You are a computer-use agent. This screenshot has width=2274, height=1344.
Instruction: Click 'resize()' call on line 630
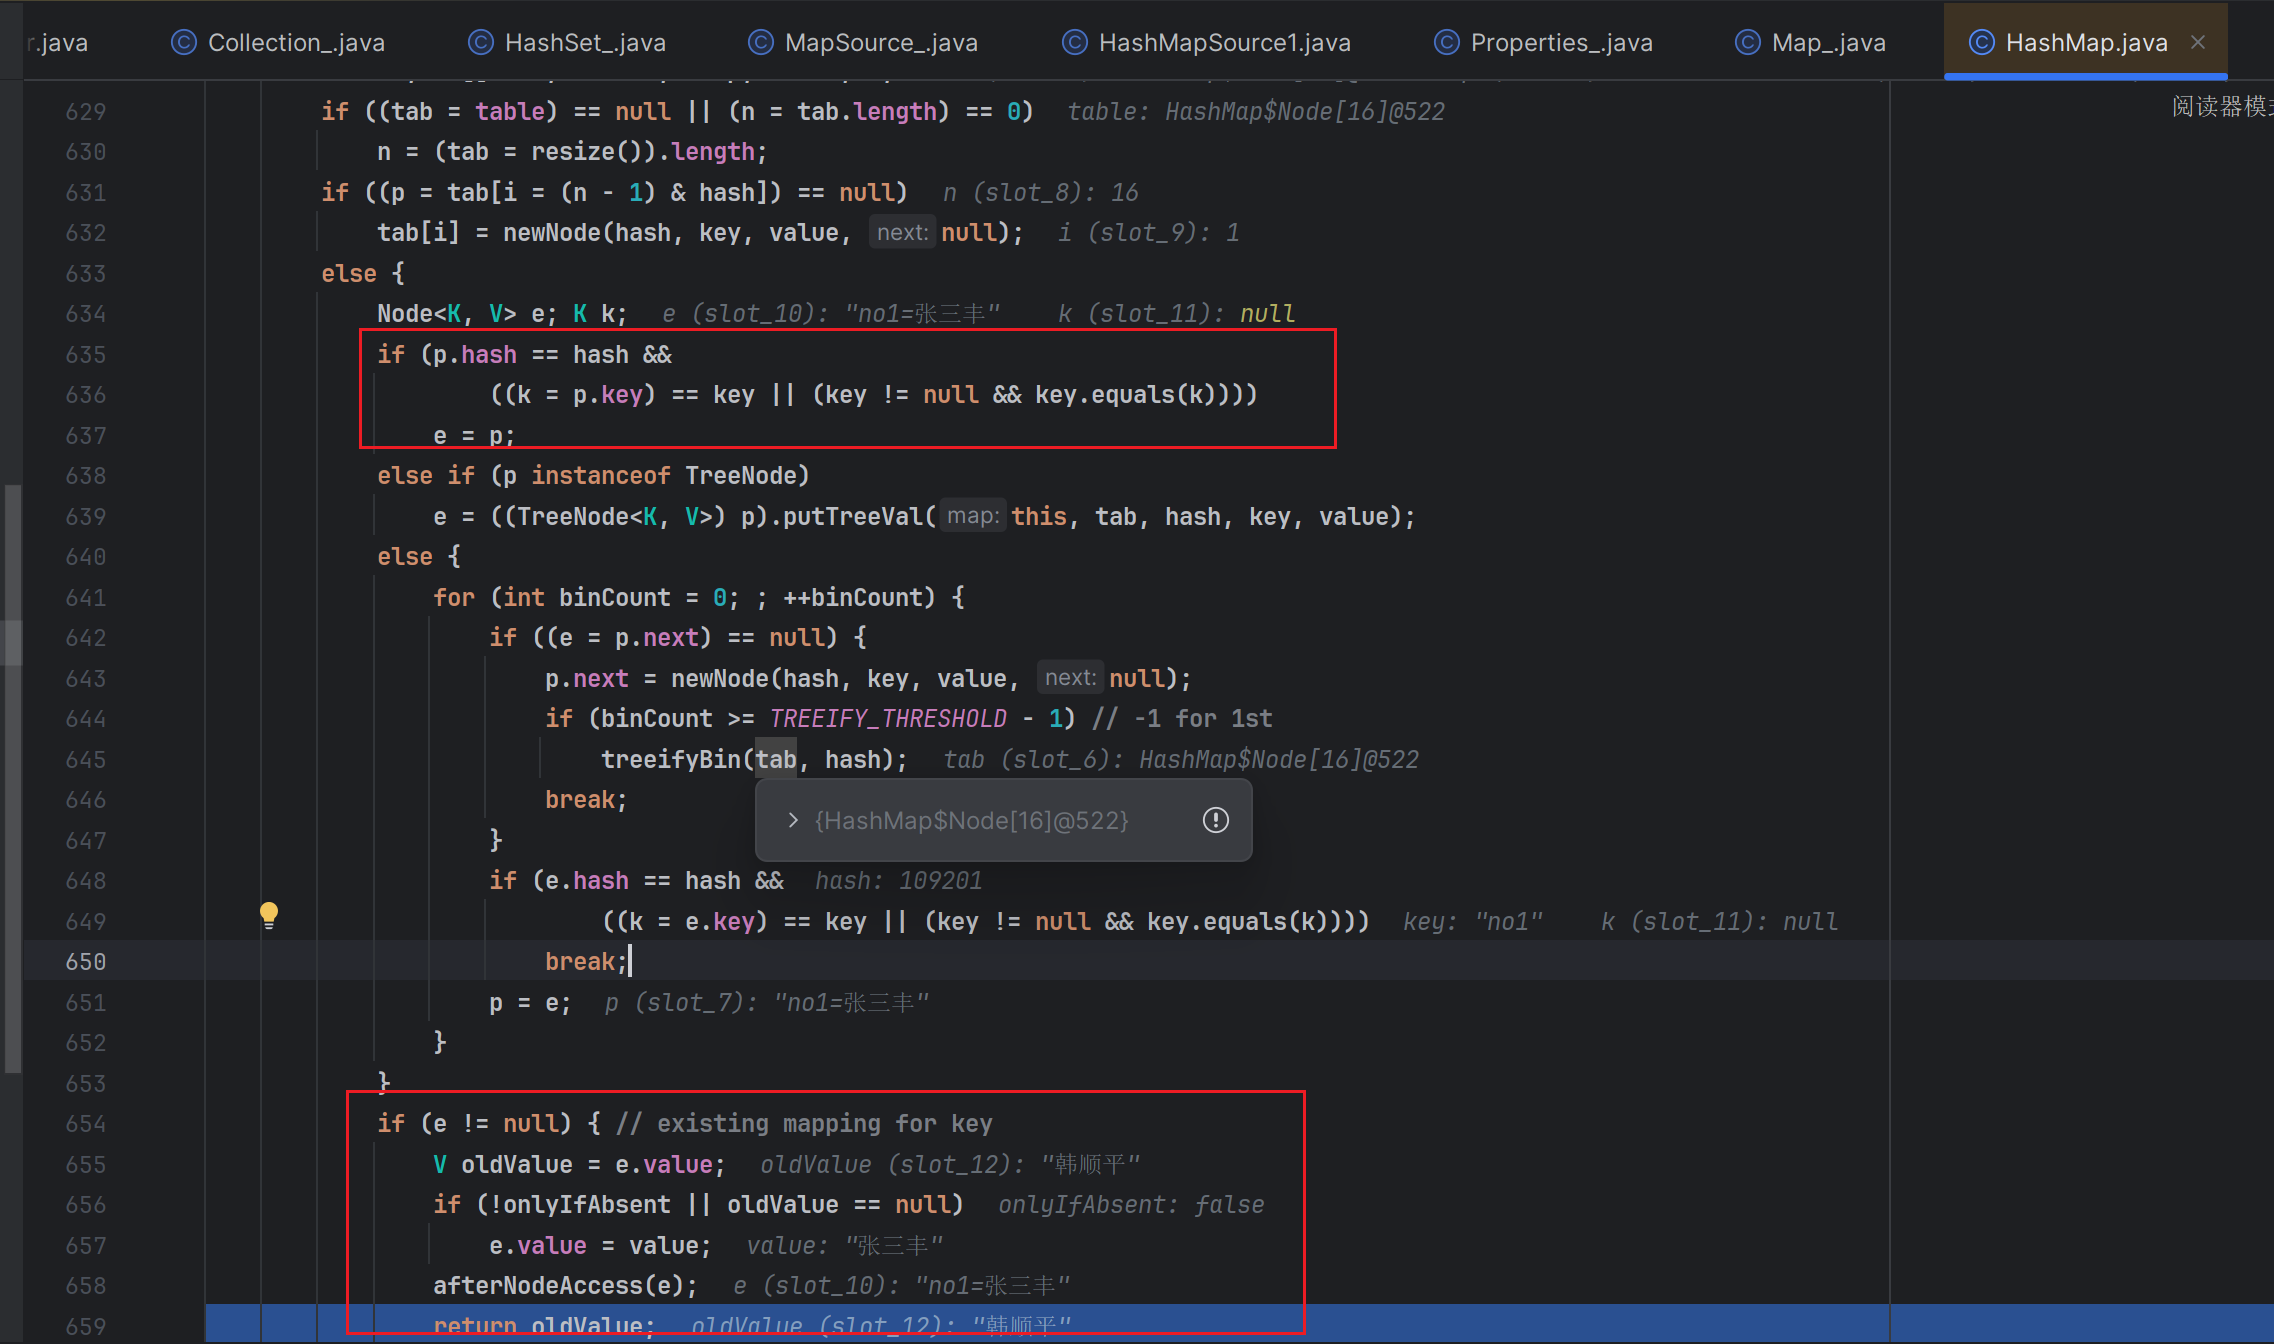587,152
